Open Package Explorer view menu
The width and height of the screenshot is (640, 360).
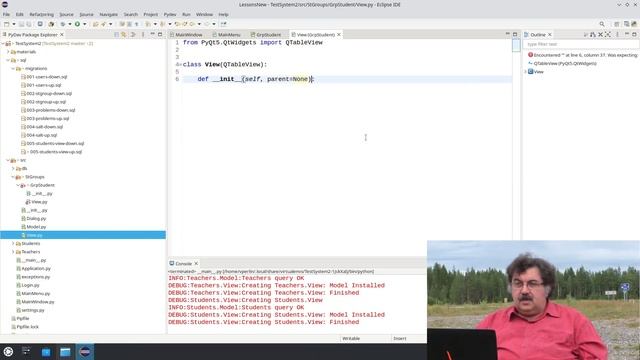(x=143, y=35)
